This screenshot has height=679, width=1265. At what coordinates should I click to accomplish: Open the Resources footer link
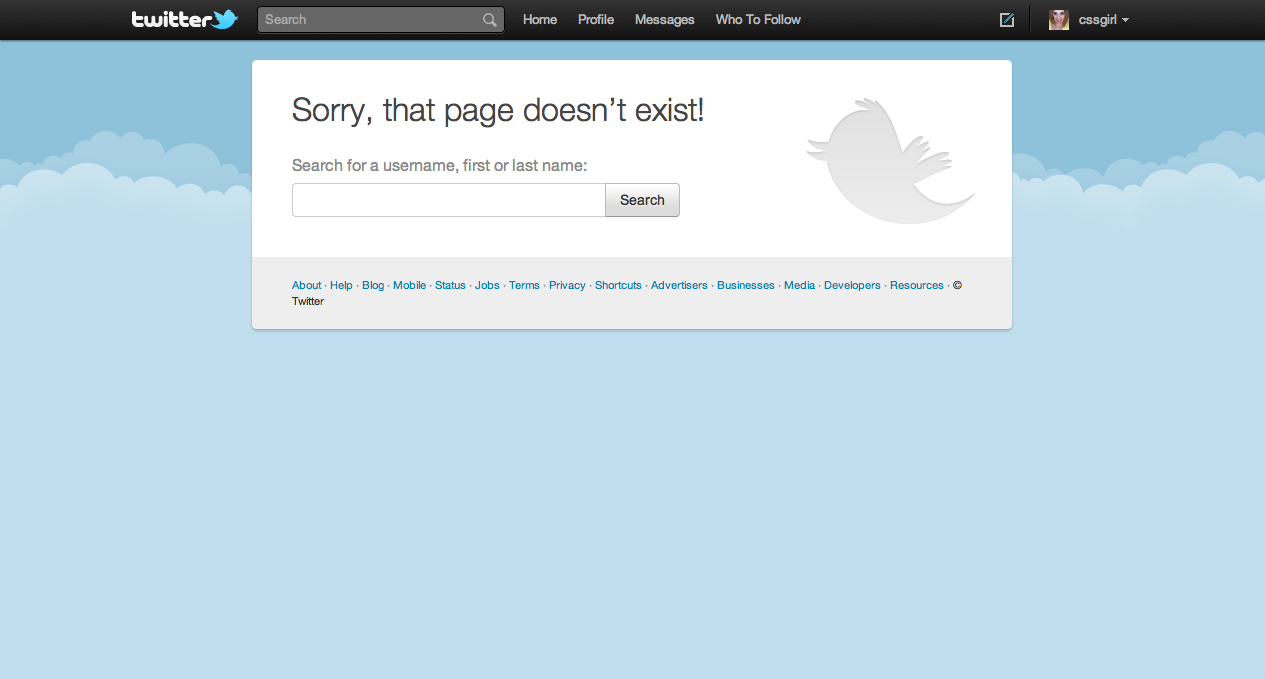tap(917, 285)
